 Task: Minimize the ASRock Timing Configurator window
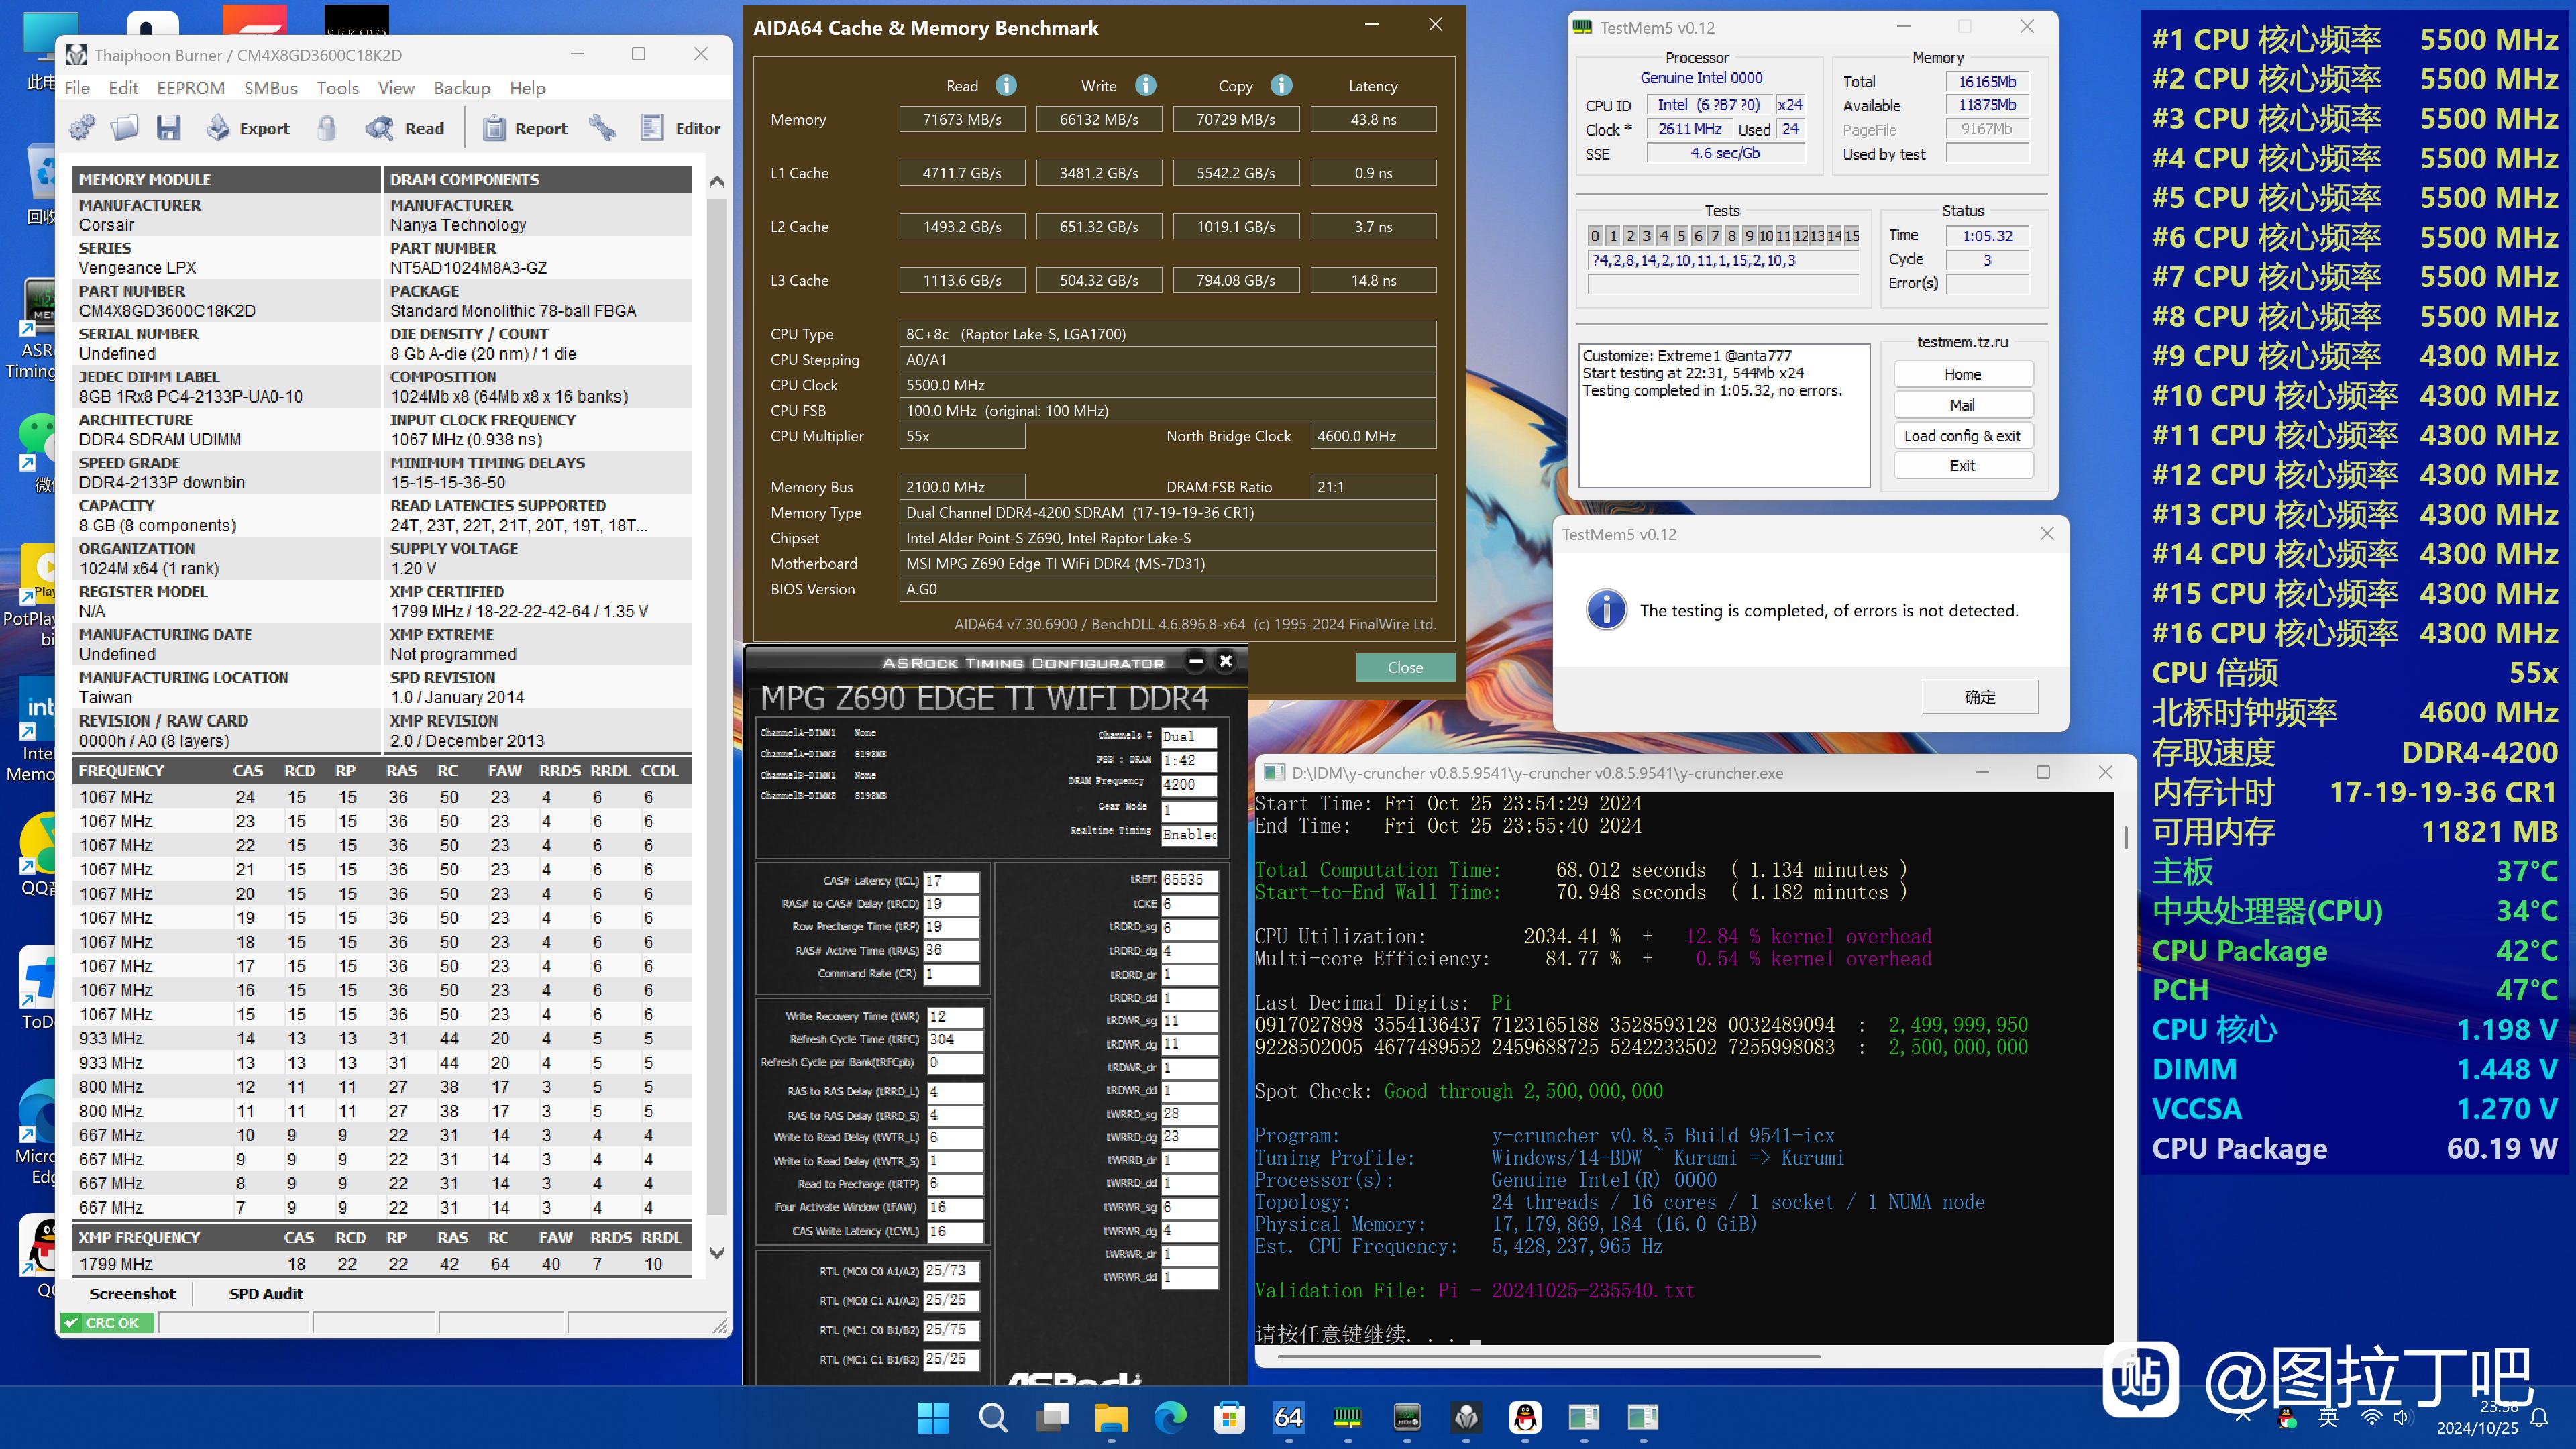click(1196, 661)
